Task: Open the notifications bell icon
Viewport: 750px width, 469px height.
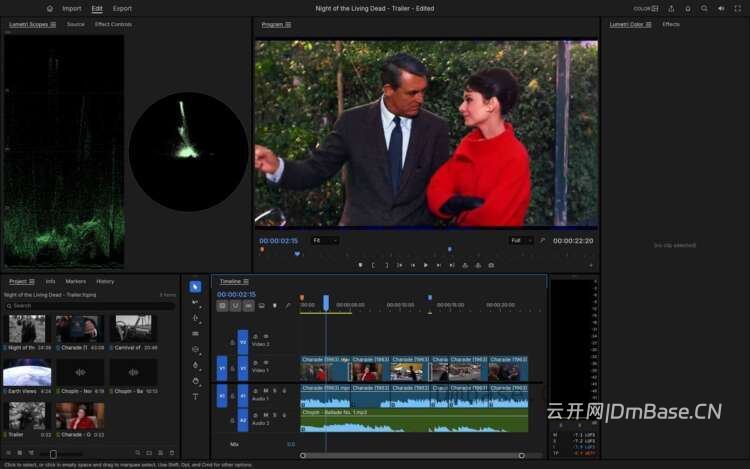Action: click(x=688, y=8)
